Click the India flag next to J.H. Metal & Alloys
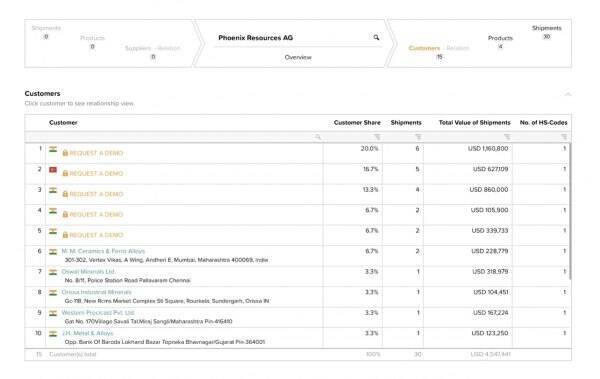Viewport: 600px width, 379px height. point(53,334)
